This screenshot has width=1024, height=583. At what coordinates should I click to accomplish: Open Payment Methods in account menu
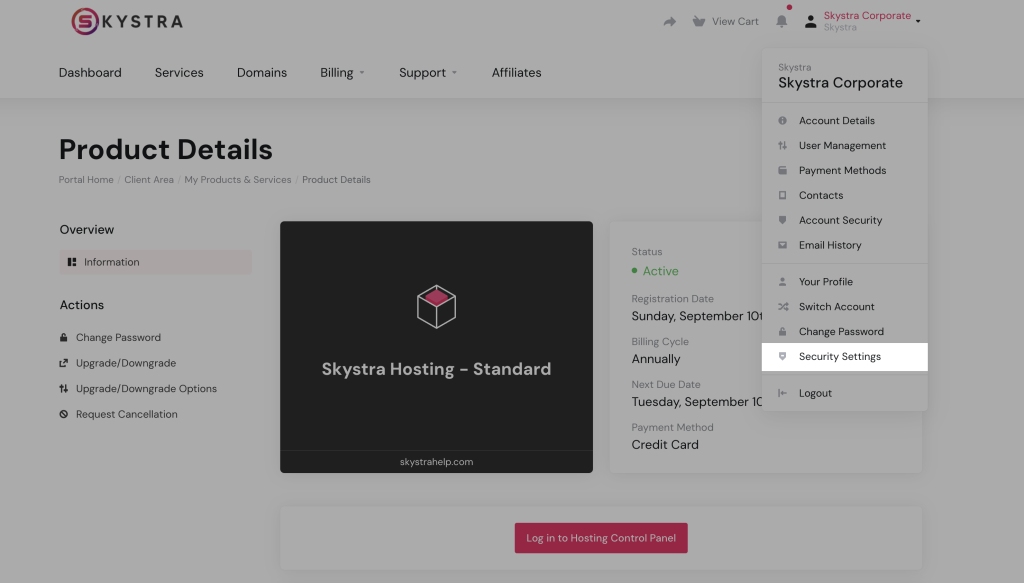842,171
